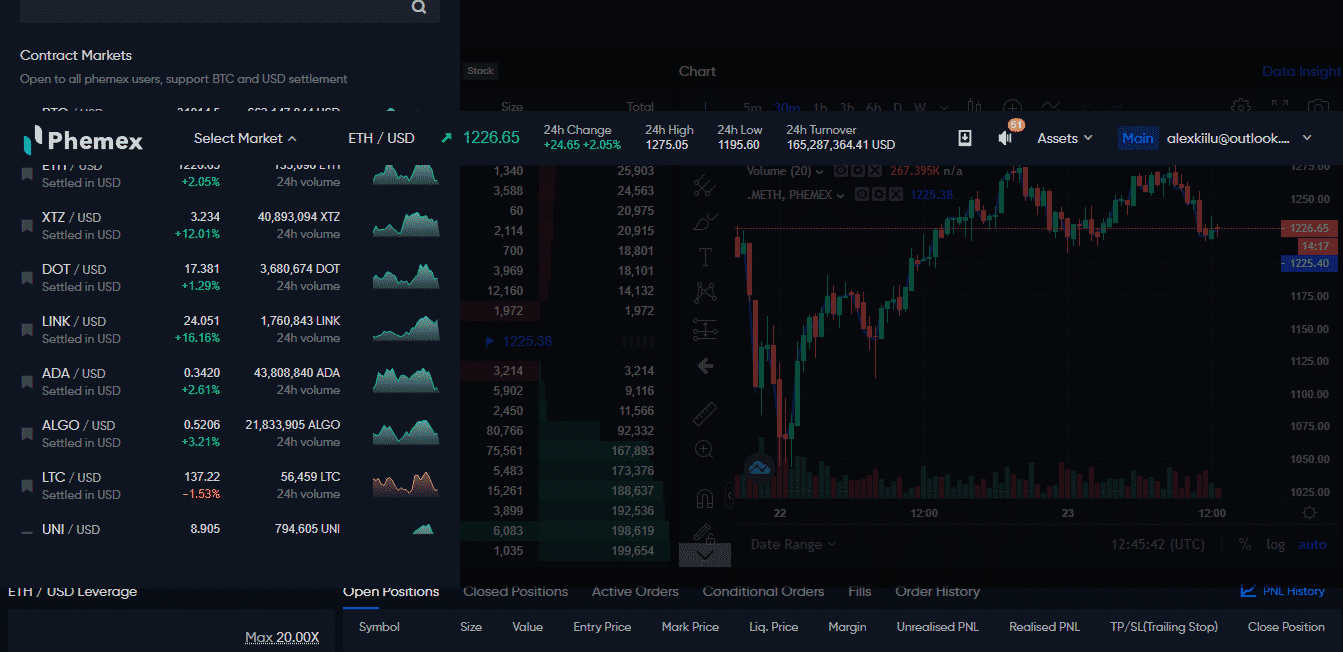Open the download app icon in header

[x=965, y=138]
